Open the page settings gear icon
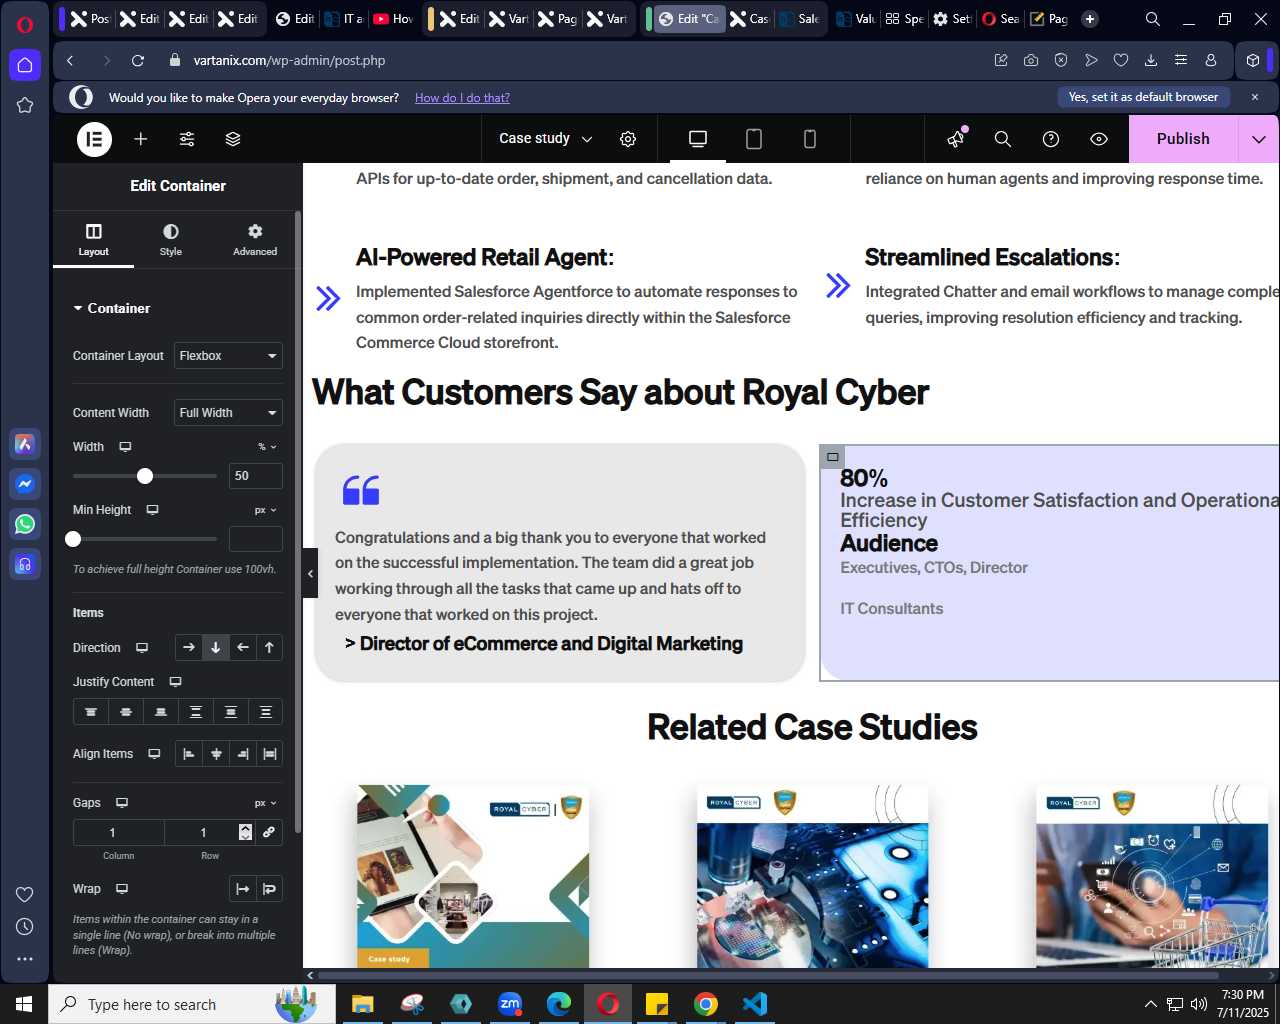Viewport: 1280px width, 1024px height. coord(628,139)
